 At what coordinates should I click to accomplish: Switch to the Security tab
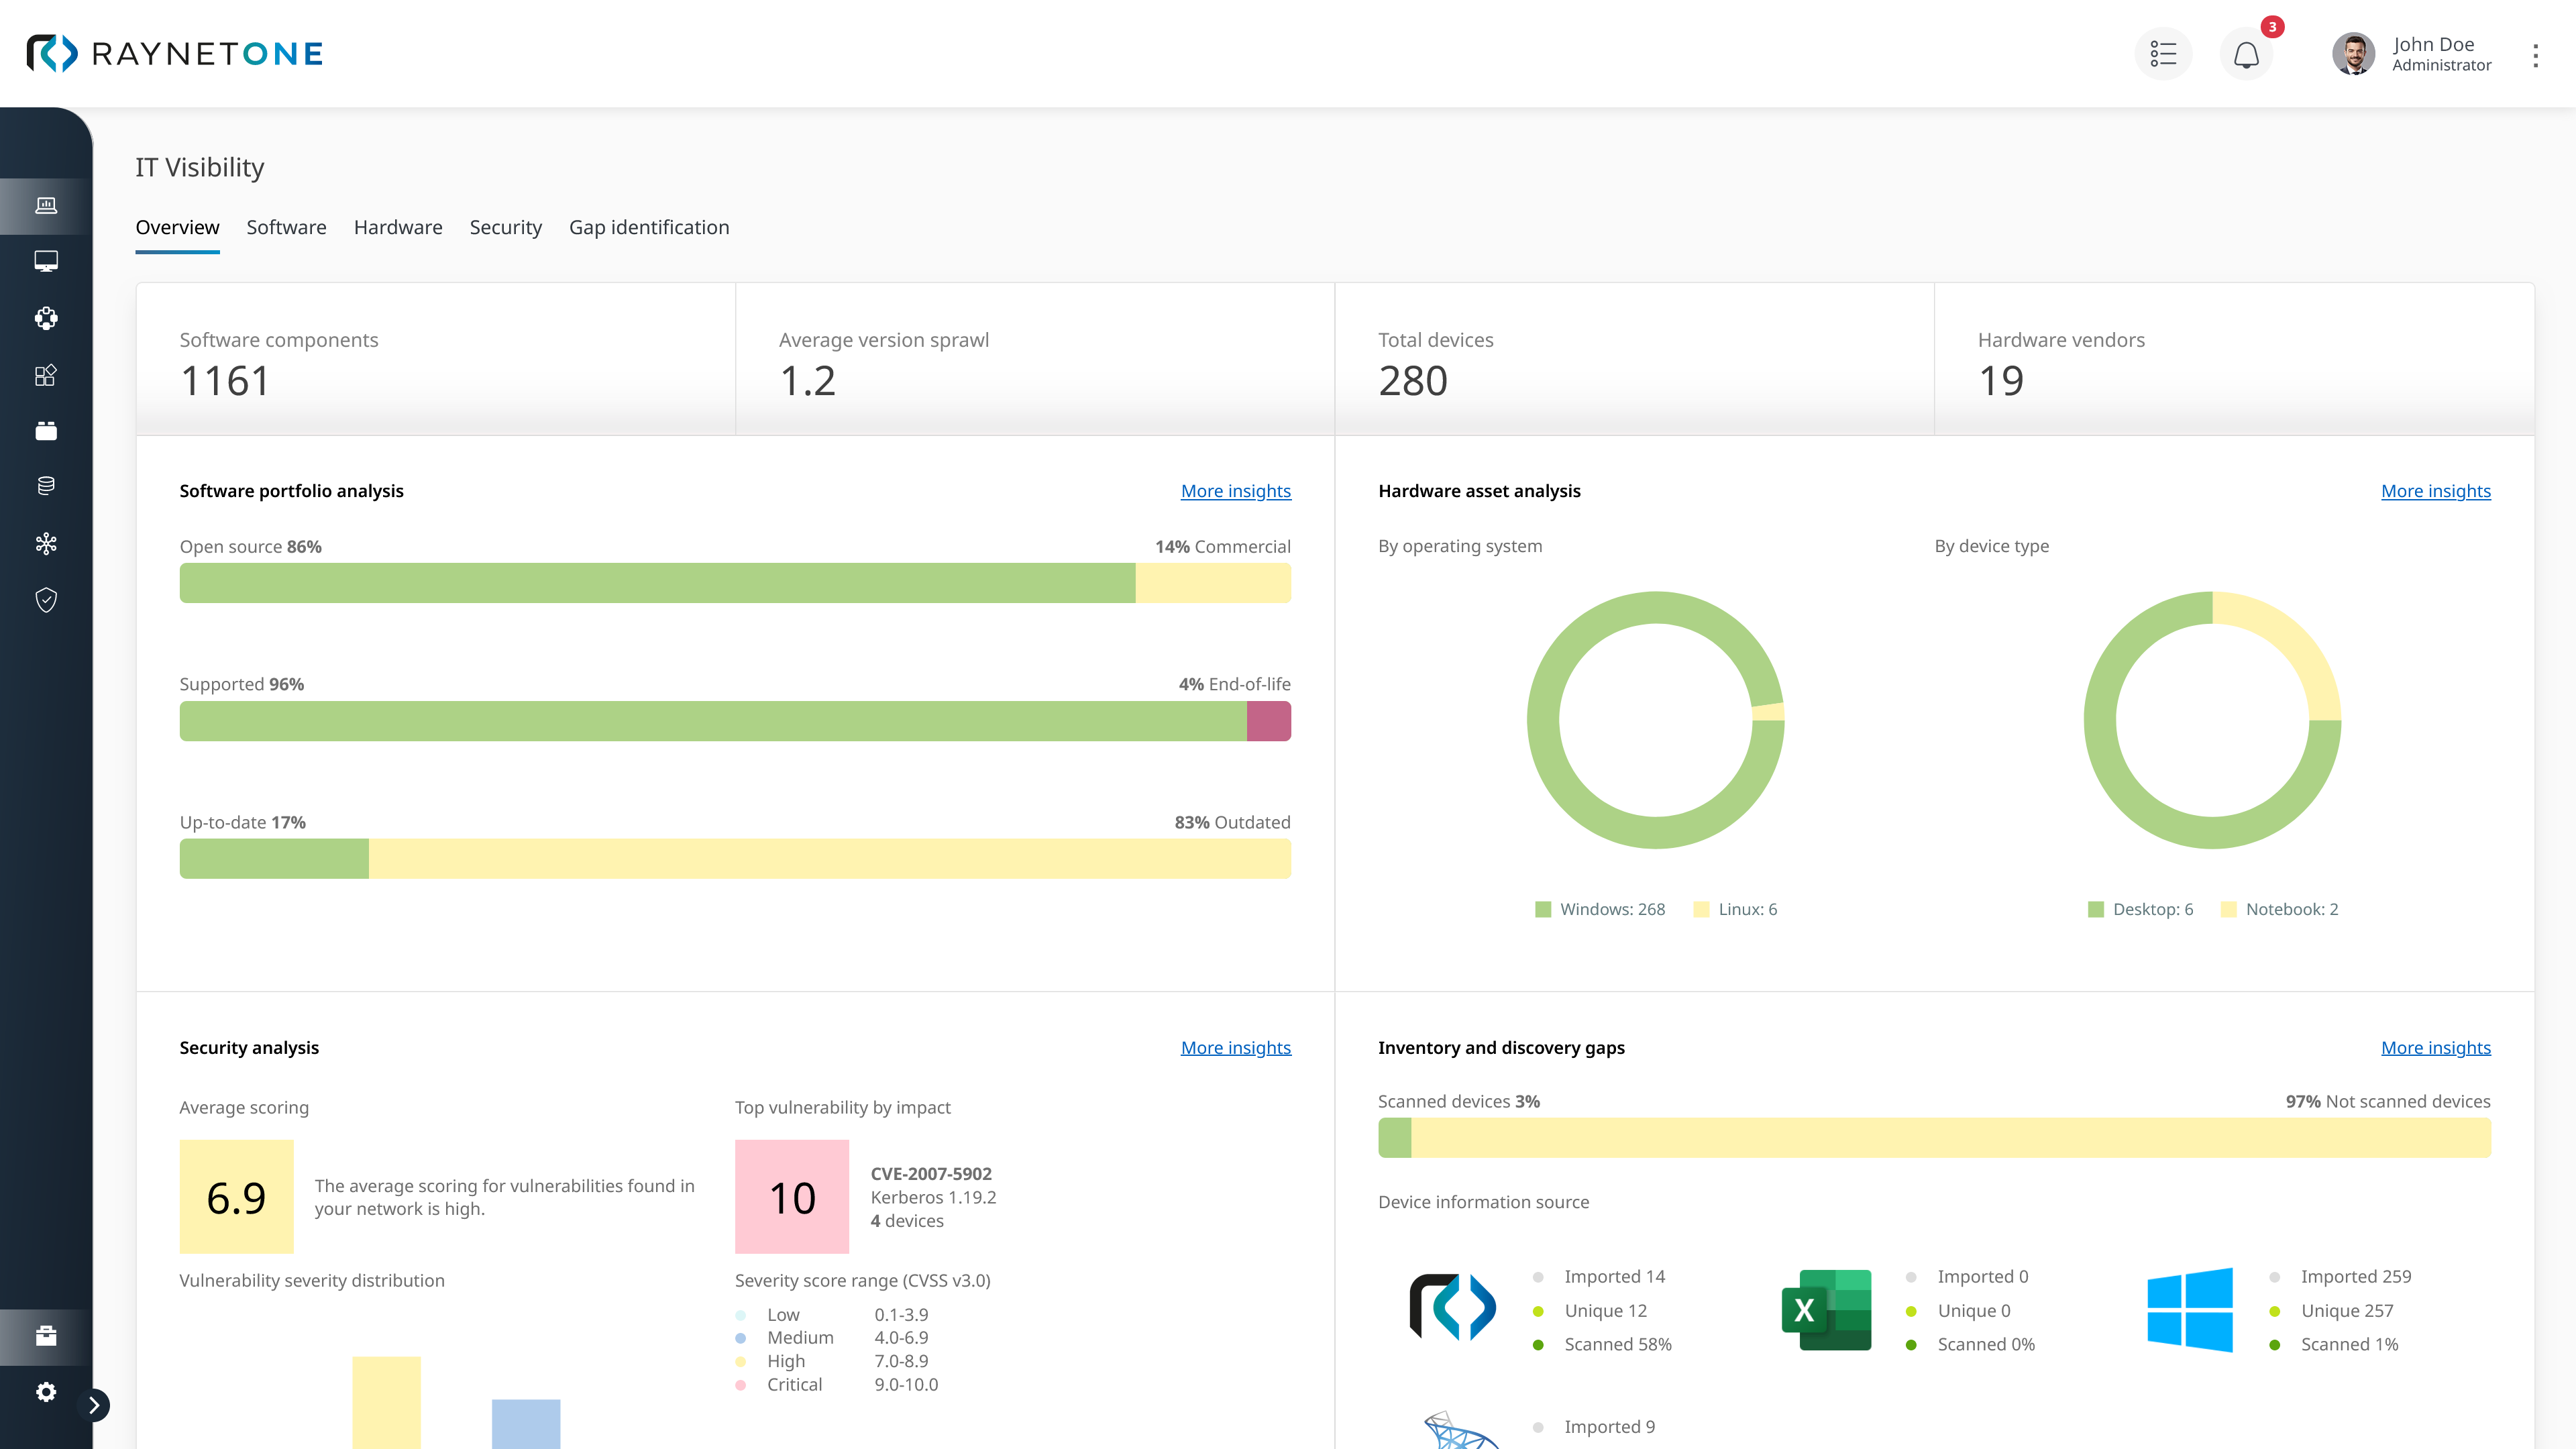[x=505, y=227]
